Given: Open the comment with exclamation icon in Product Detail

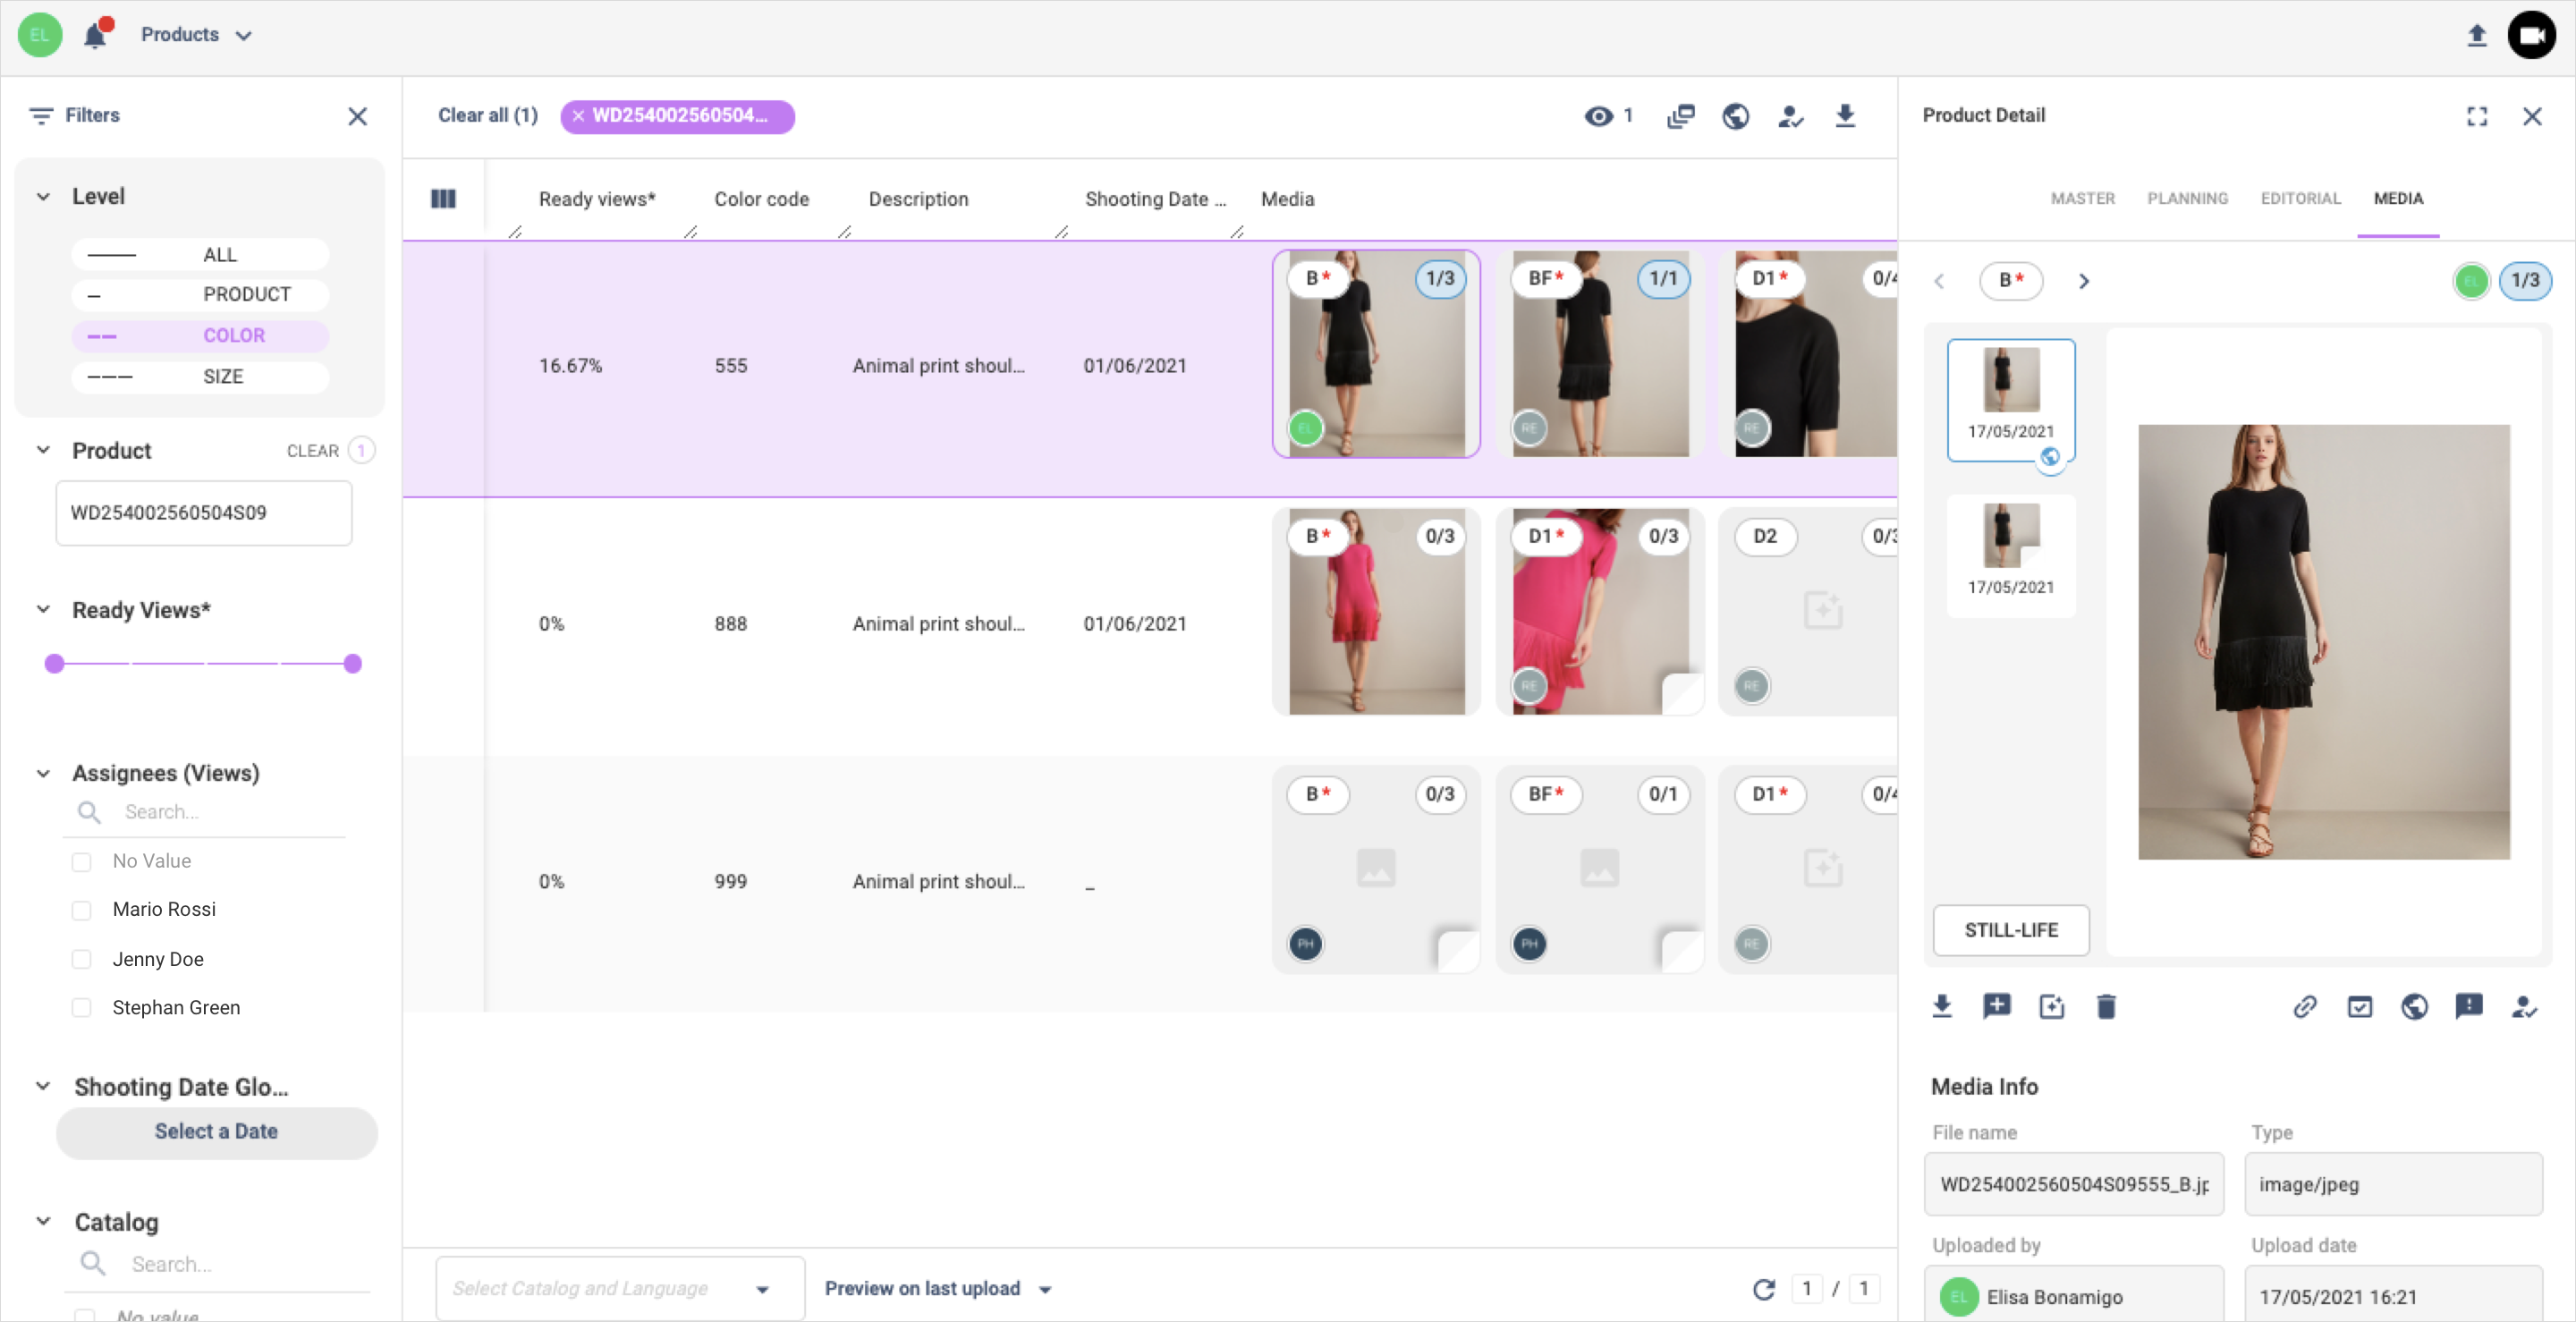Looking at the screenshot, I should [2470, 1006].
